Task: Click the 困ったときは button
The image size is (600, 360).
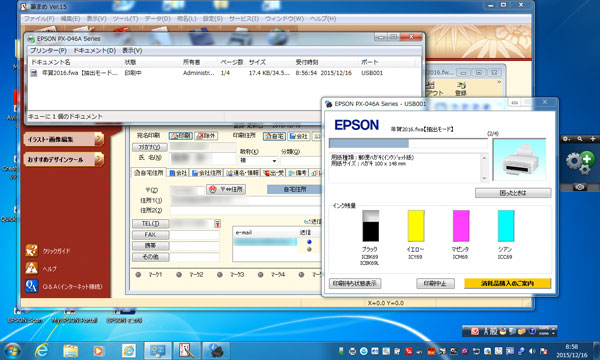Action: [x=513, y=193]
